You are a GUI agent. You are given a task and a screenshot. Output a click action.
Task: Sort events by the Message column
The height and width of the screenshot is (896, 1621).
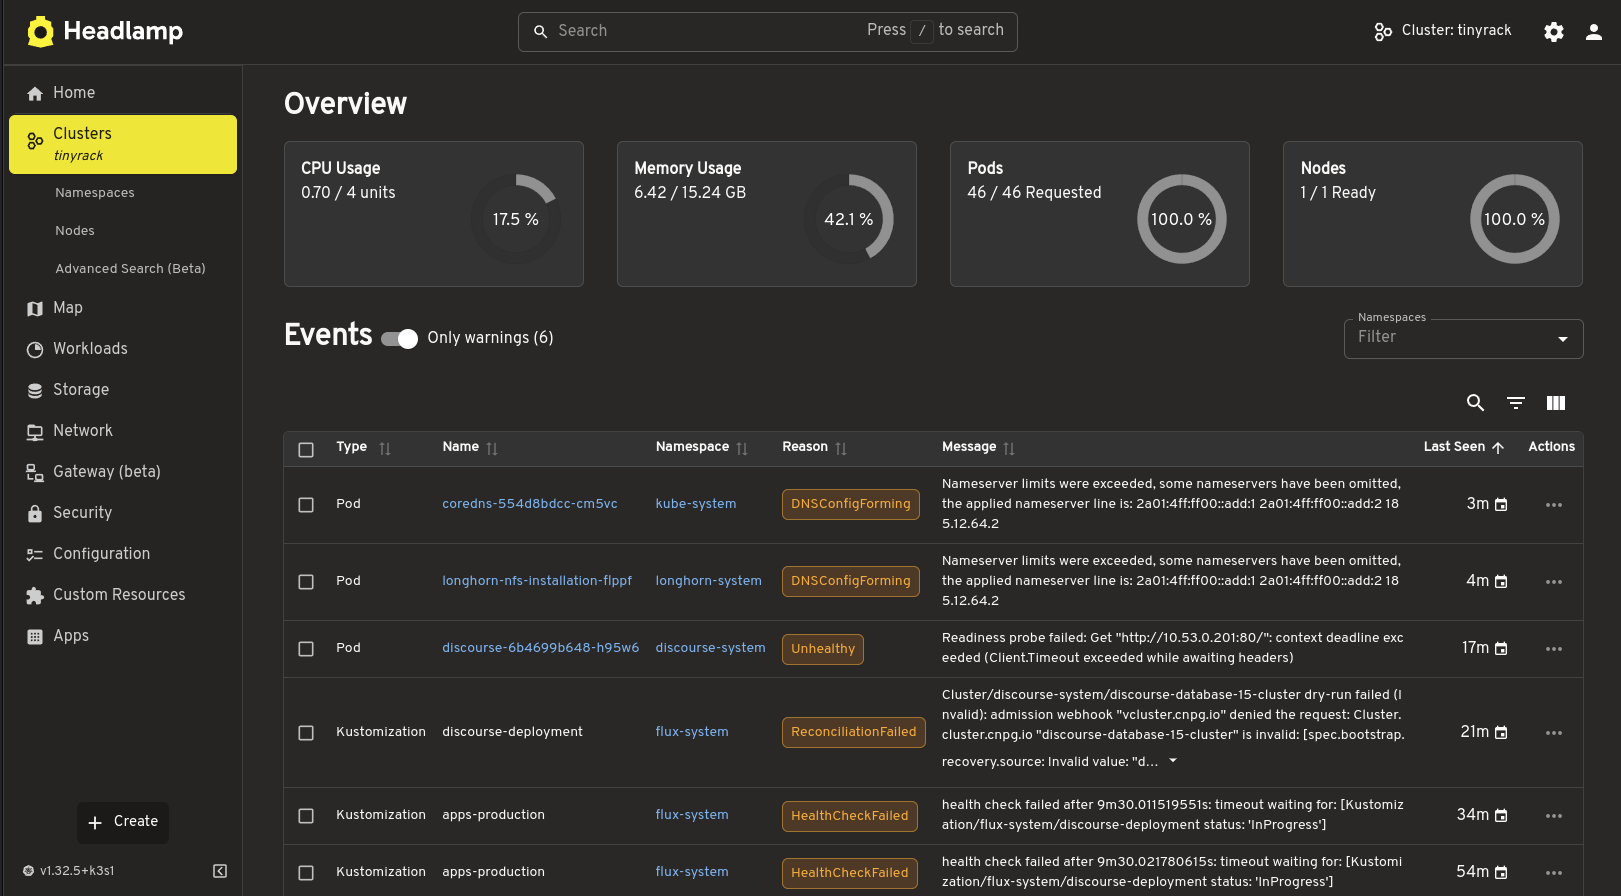1009,449
